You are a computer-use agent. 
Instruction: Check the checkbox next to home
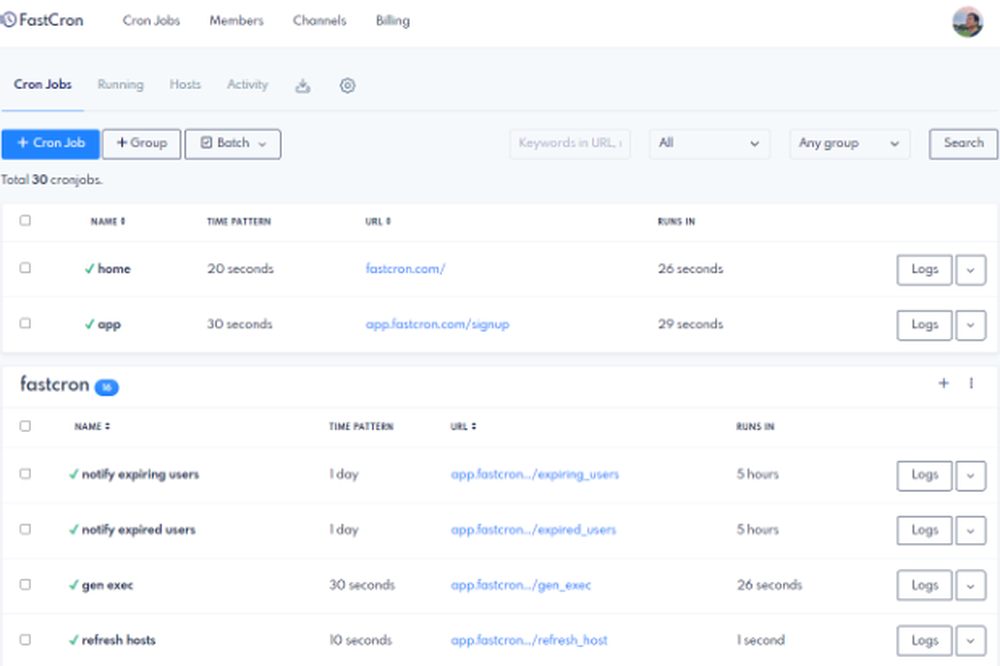[25, 269]
